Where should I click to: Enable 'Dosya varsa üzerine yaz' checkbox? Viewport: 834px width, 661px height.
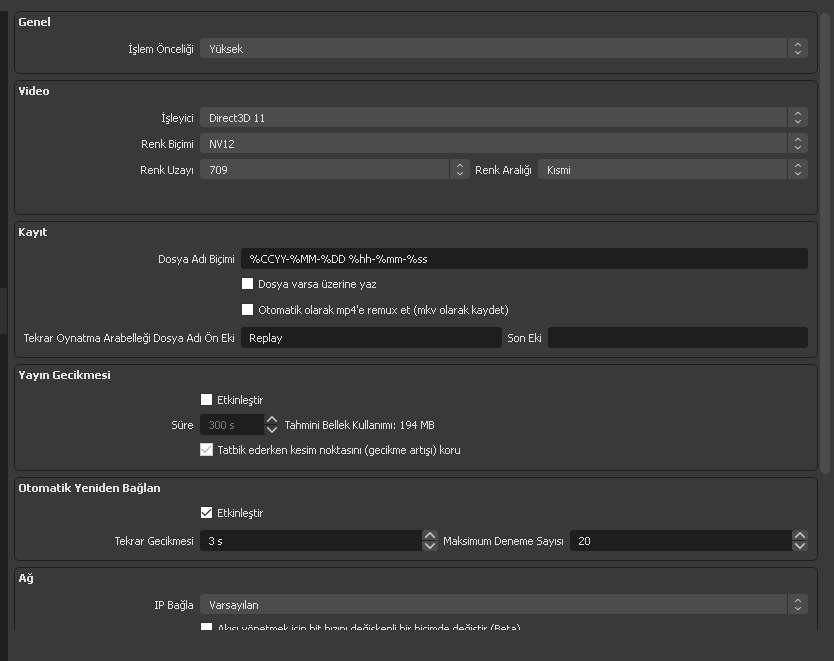click(248, 284)
